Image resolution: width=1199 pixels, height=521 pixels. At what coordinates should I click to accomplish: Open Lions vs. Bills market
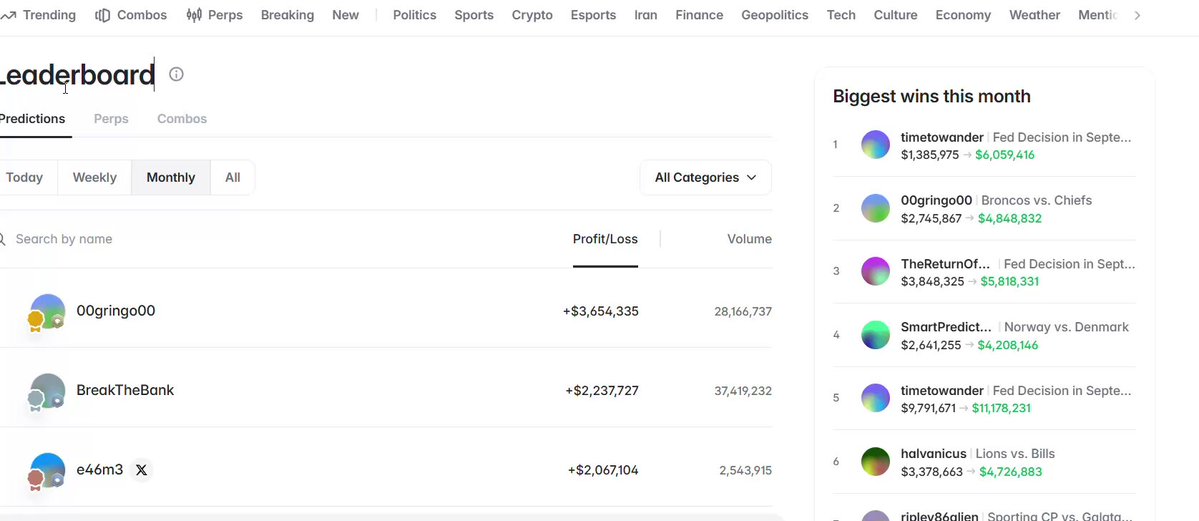pos(1015,454)
